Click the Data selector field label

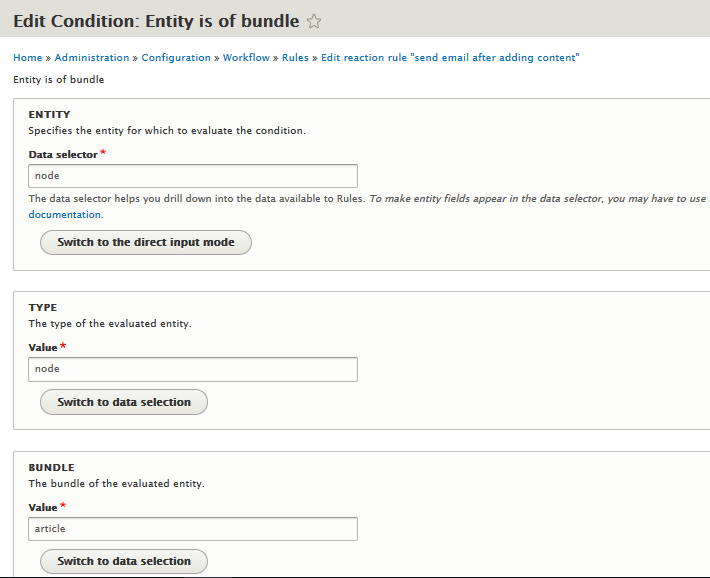point(63,154)
